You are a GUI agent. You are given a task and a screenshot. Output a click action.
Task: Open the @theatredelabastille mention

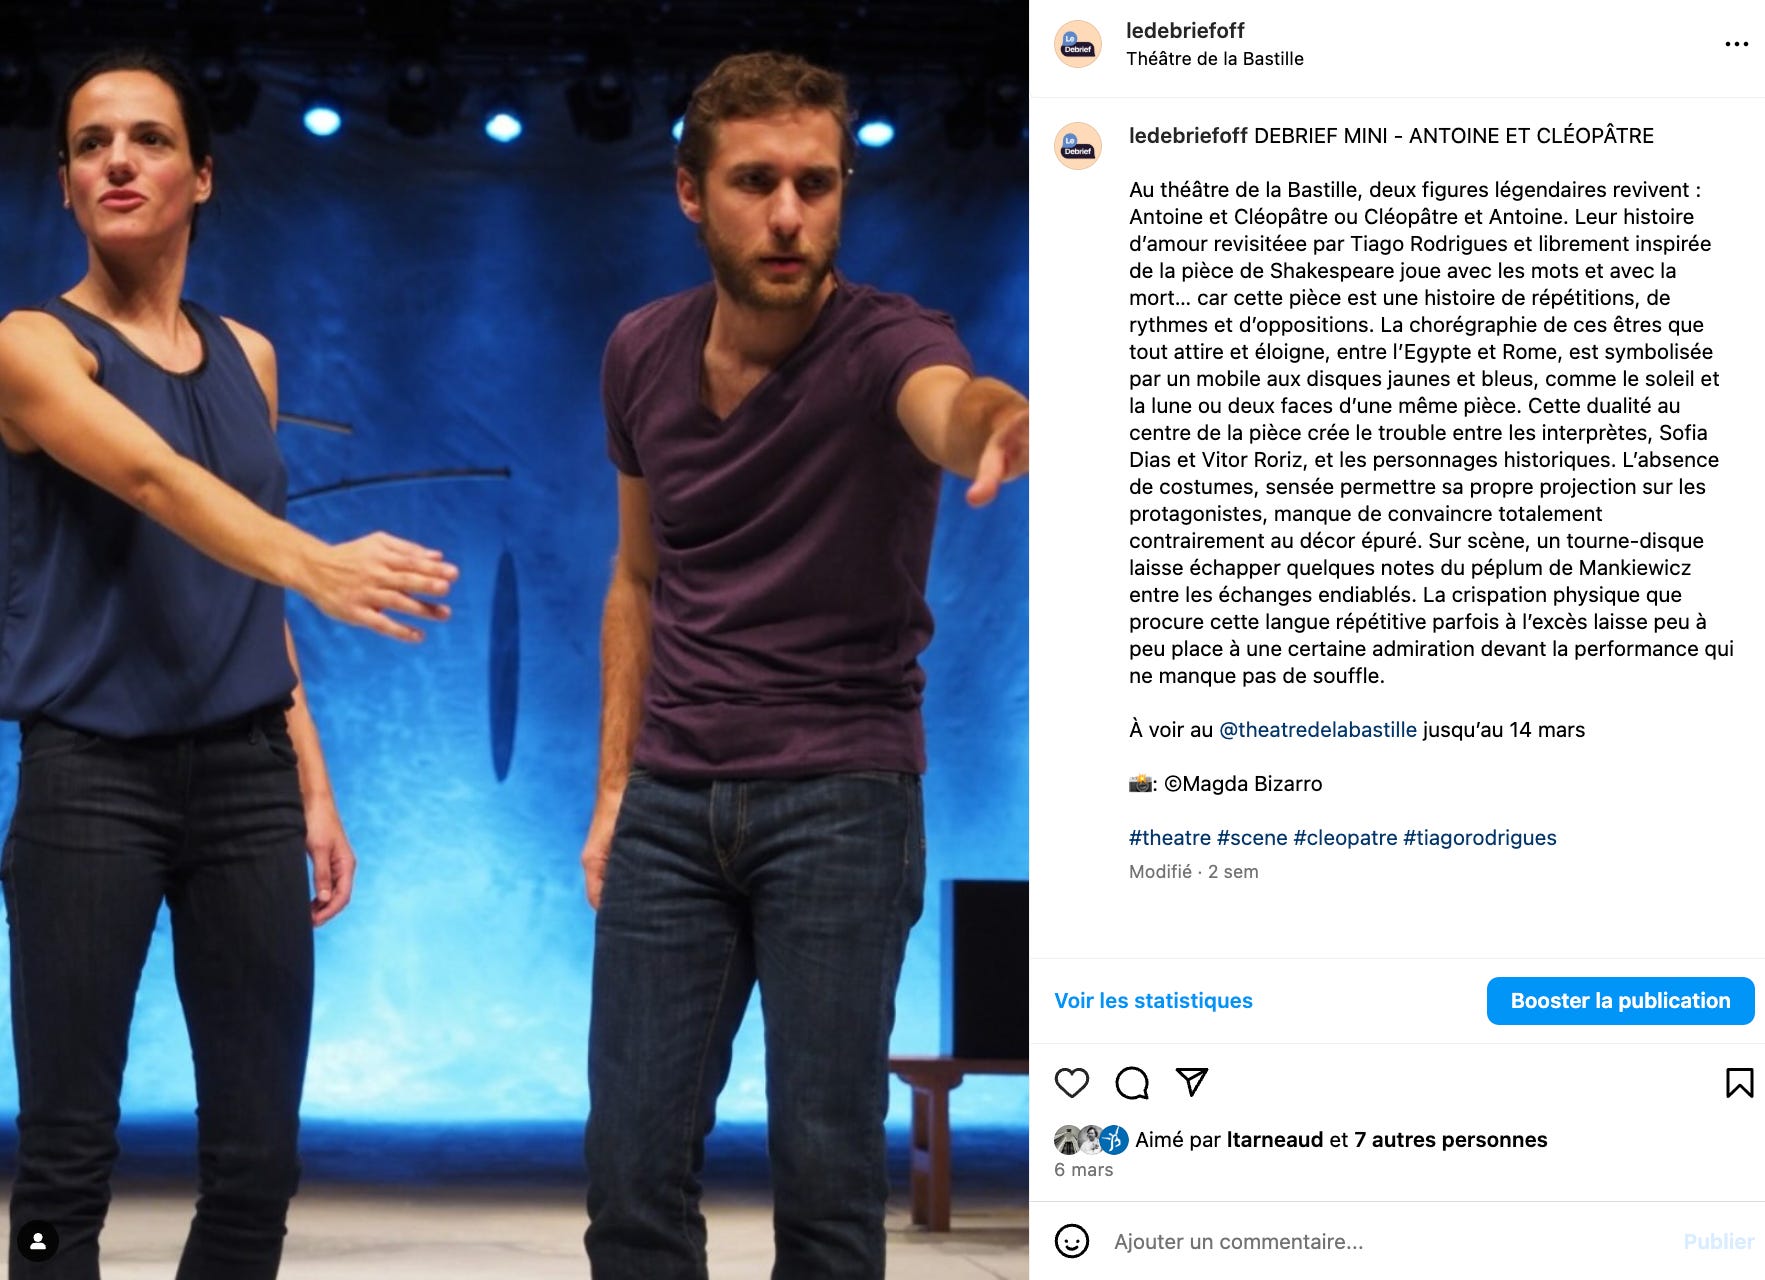(x=1318, y=730)
